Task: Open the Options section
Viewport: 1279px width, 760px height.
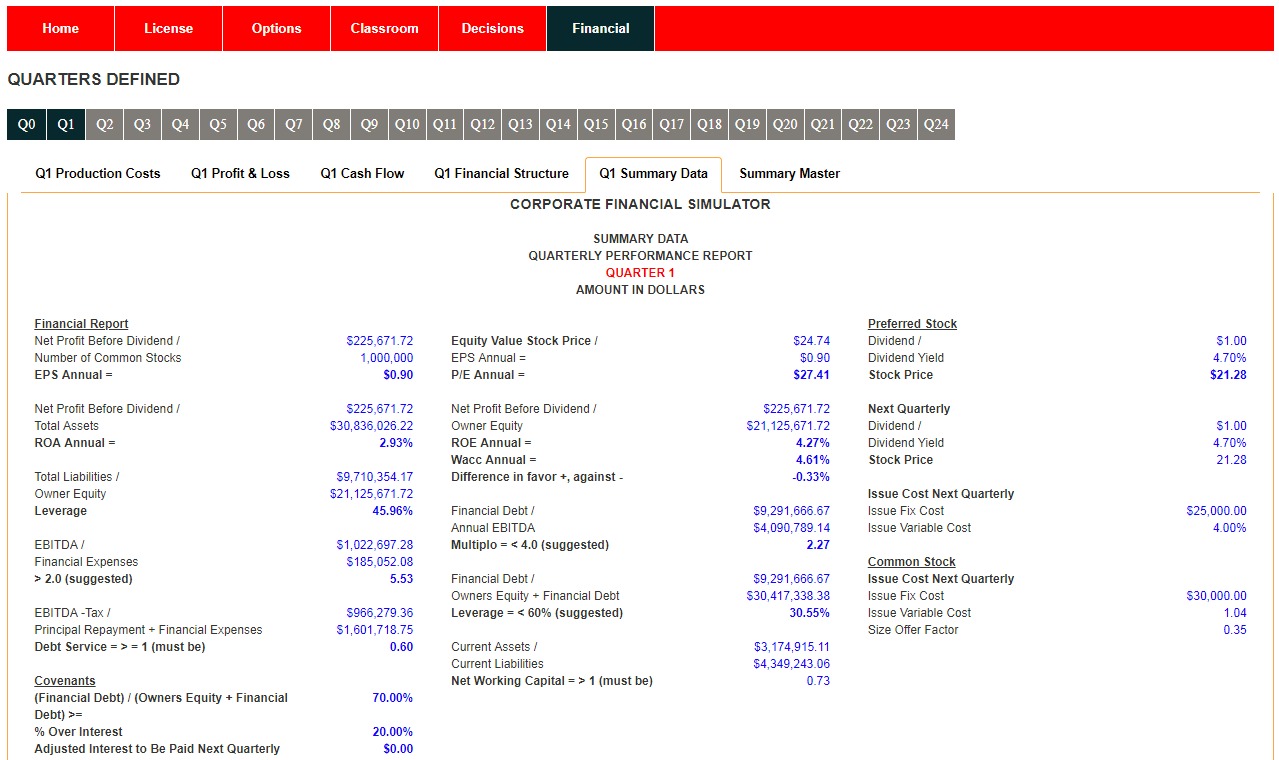Action: (276, 29)
